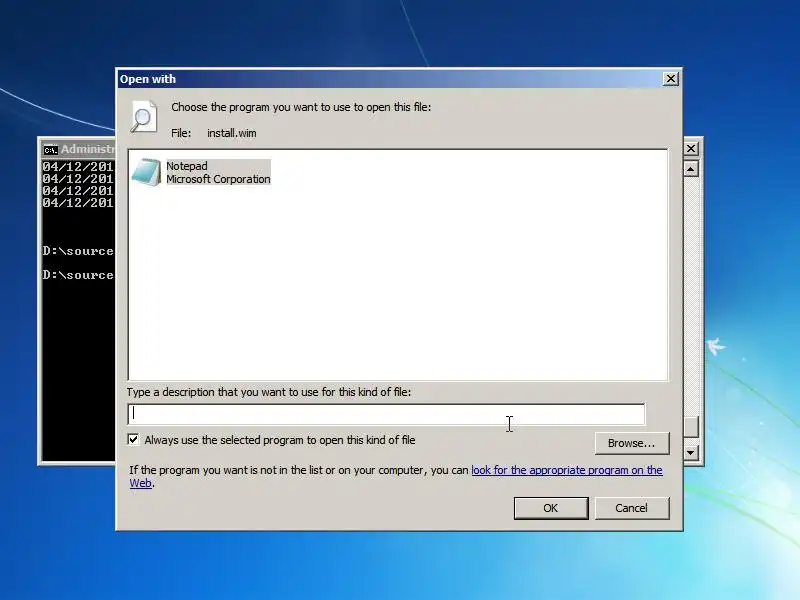
Task: Click the file search icon beside the prompt
Action: pos(143,117)
